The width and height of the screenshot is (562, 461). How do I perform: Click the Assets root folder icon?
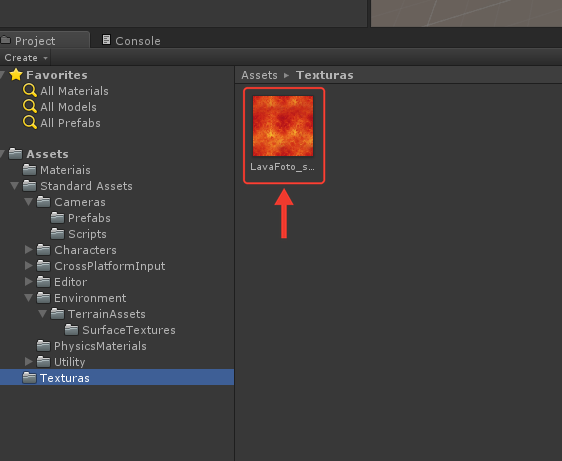tap(15, 154)
